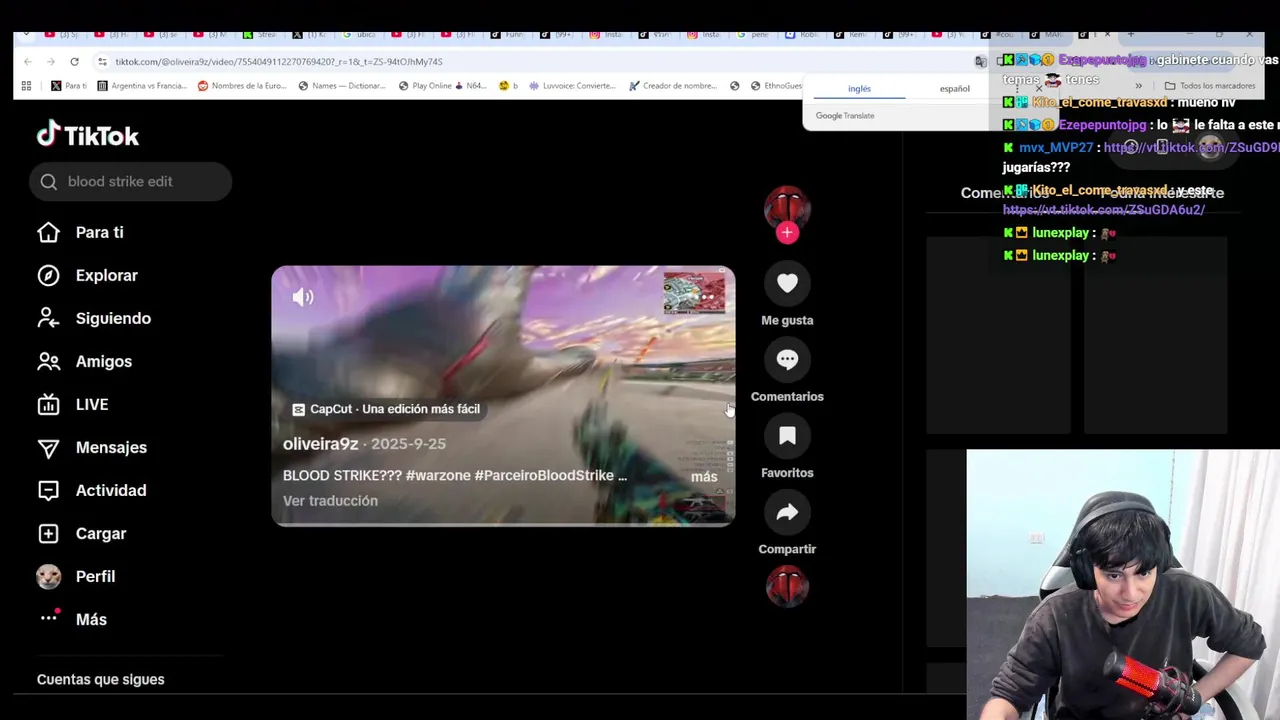Open the creator avatar above Me gusta
This screenshot has height=720, width=1280.
coord(787,206)
